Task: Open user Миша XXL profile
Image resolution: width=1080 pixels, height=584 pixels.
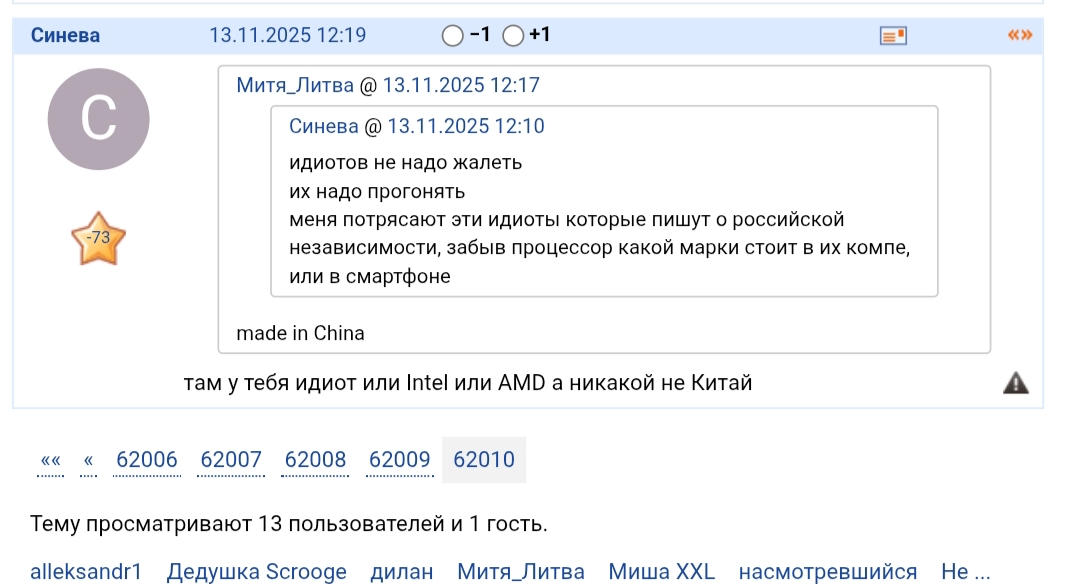Action: [661, 572]
